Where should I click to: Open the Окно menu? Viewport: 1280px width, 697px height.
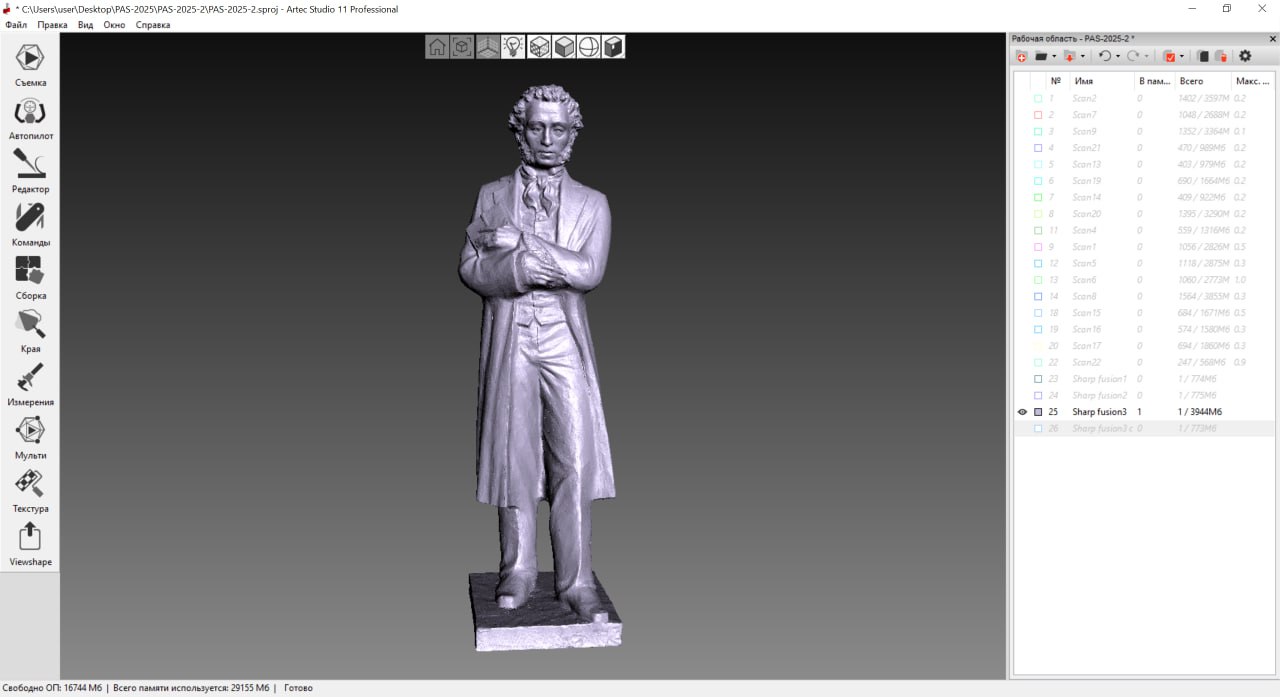(114, 25)
